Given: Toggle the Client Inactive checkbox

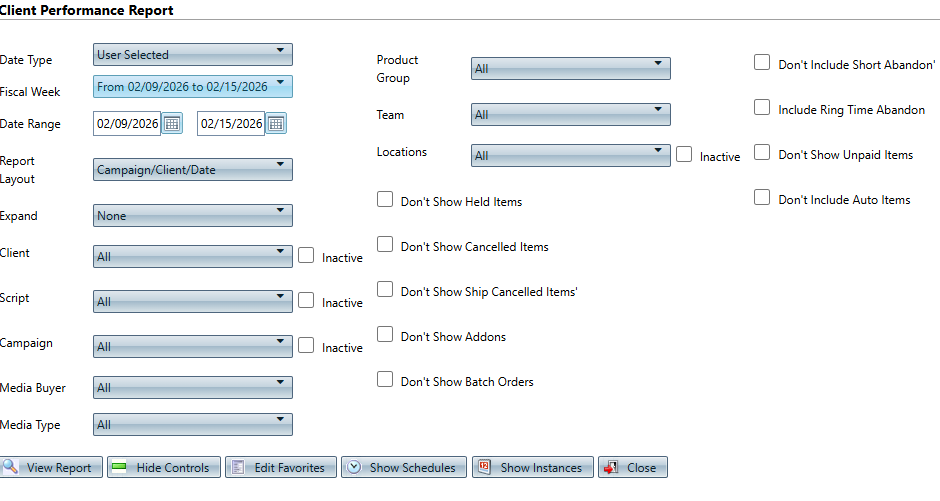Looking at the screenshot, I should tap(306, 256).
